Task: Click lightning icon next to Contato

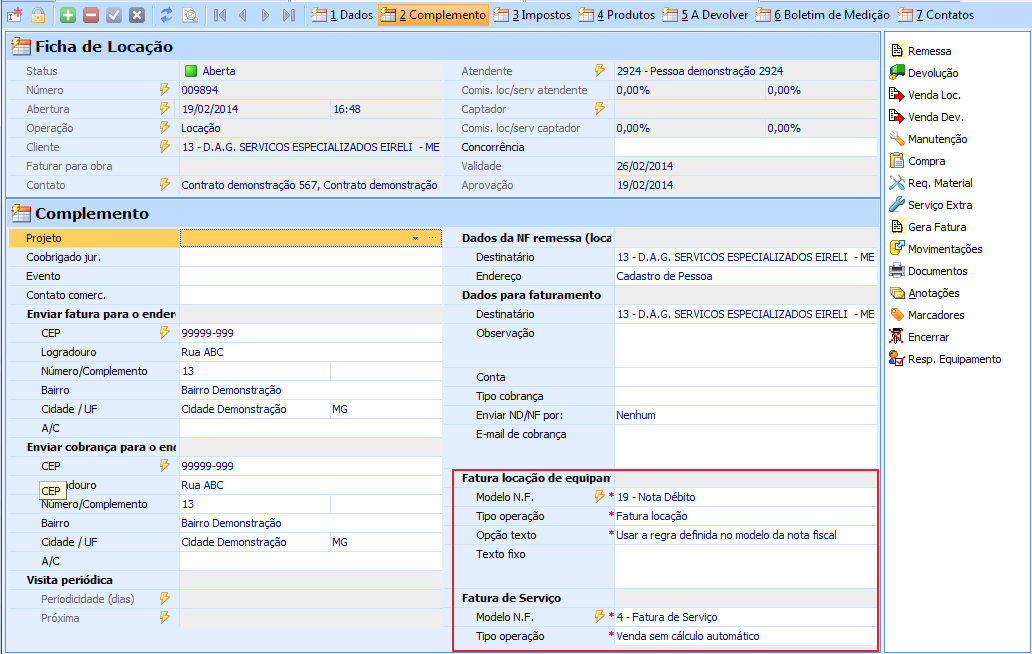Action: point(165,185)
